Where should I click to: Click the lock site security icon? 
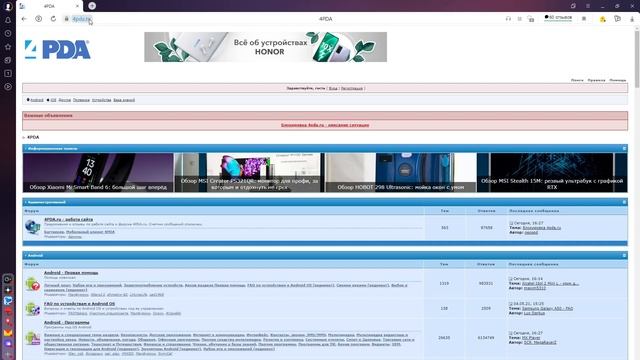pos(66,19)
